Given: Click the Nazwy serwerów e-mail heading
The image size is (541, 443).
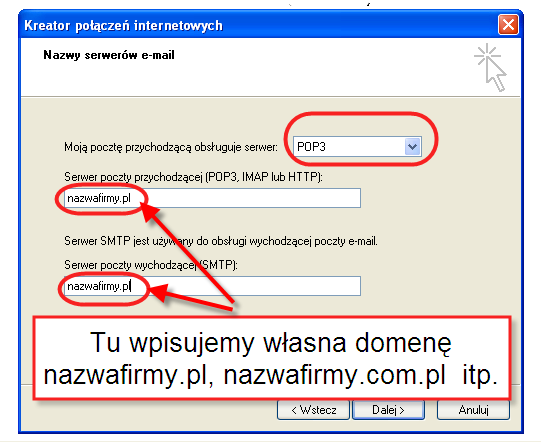Looking at the screenshot, I should 109,55.
